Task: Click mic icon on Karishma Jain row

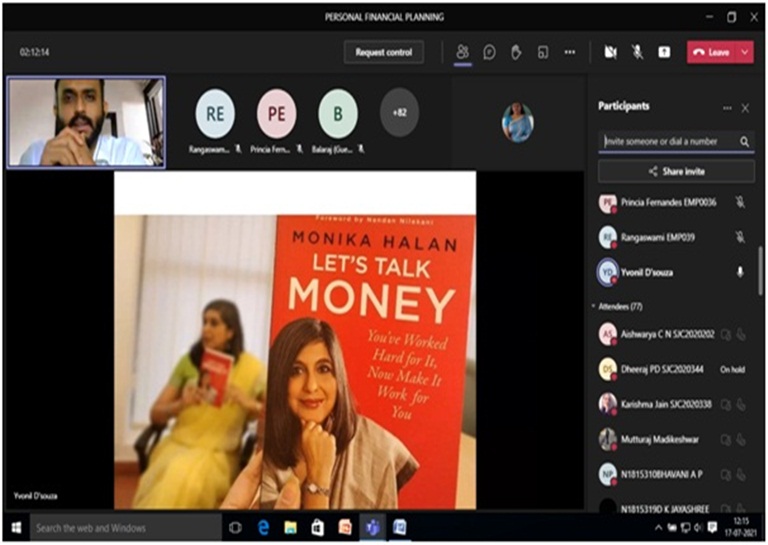Action: click(742, 405)
